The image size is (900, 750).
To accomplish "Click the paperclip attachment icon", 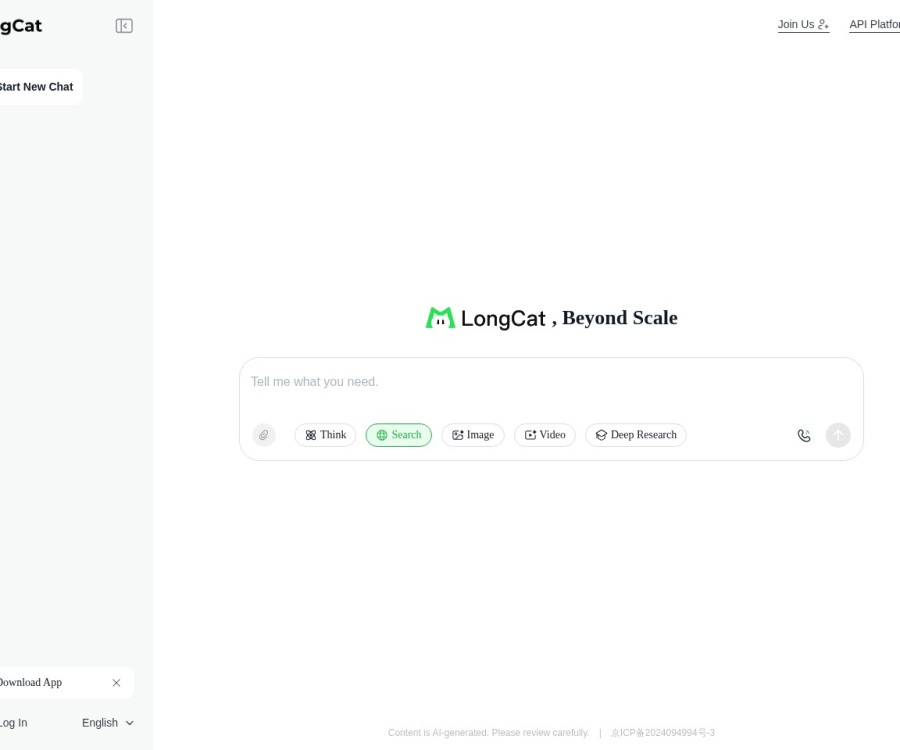I will click(264, 435).
